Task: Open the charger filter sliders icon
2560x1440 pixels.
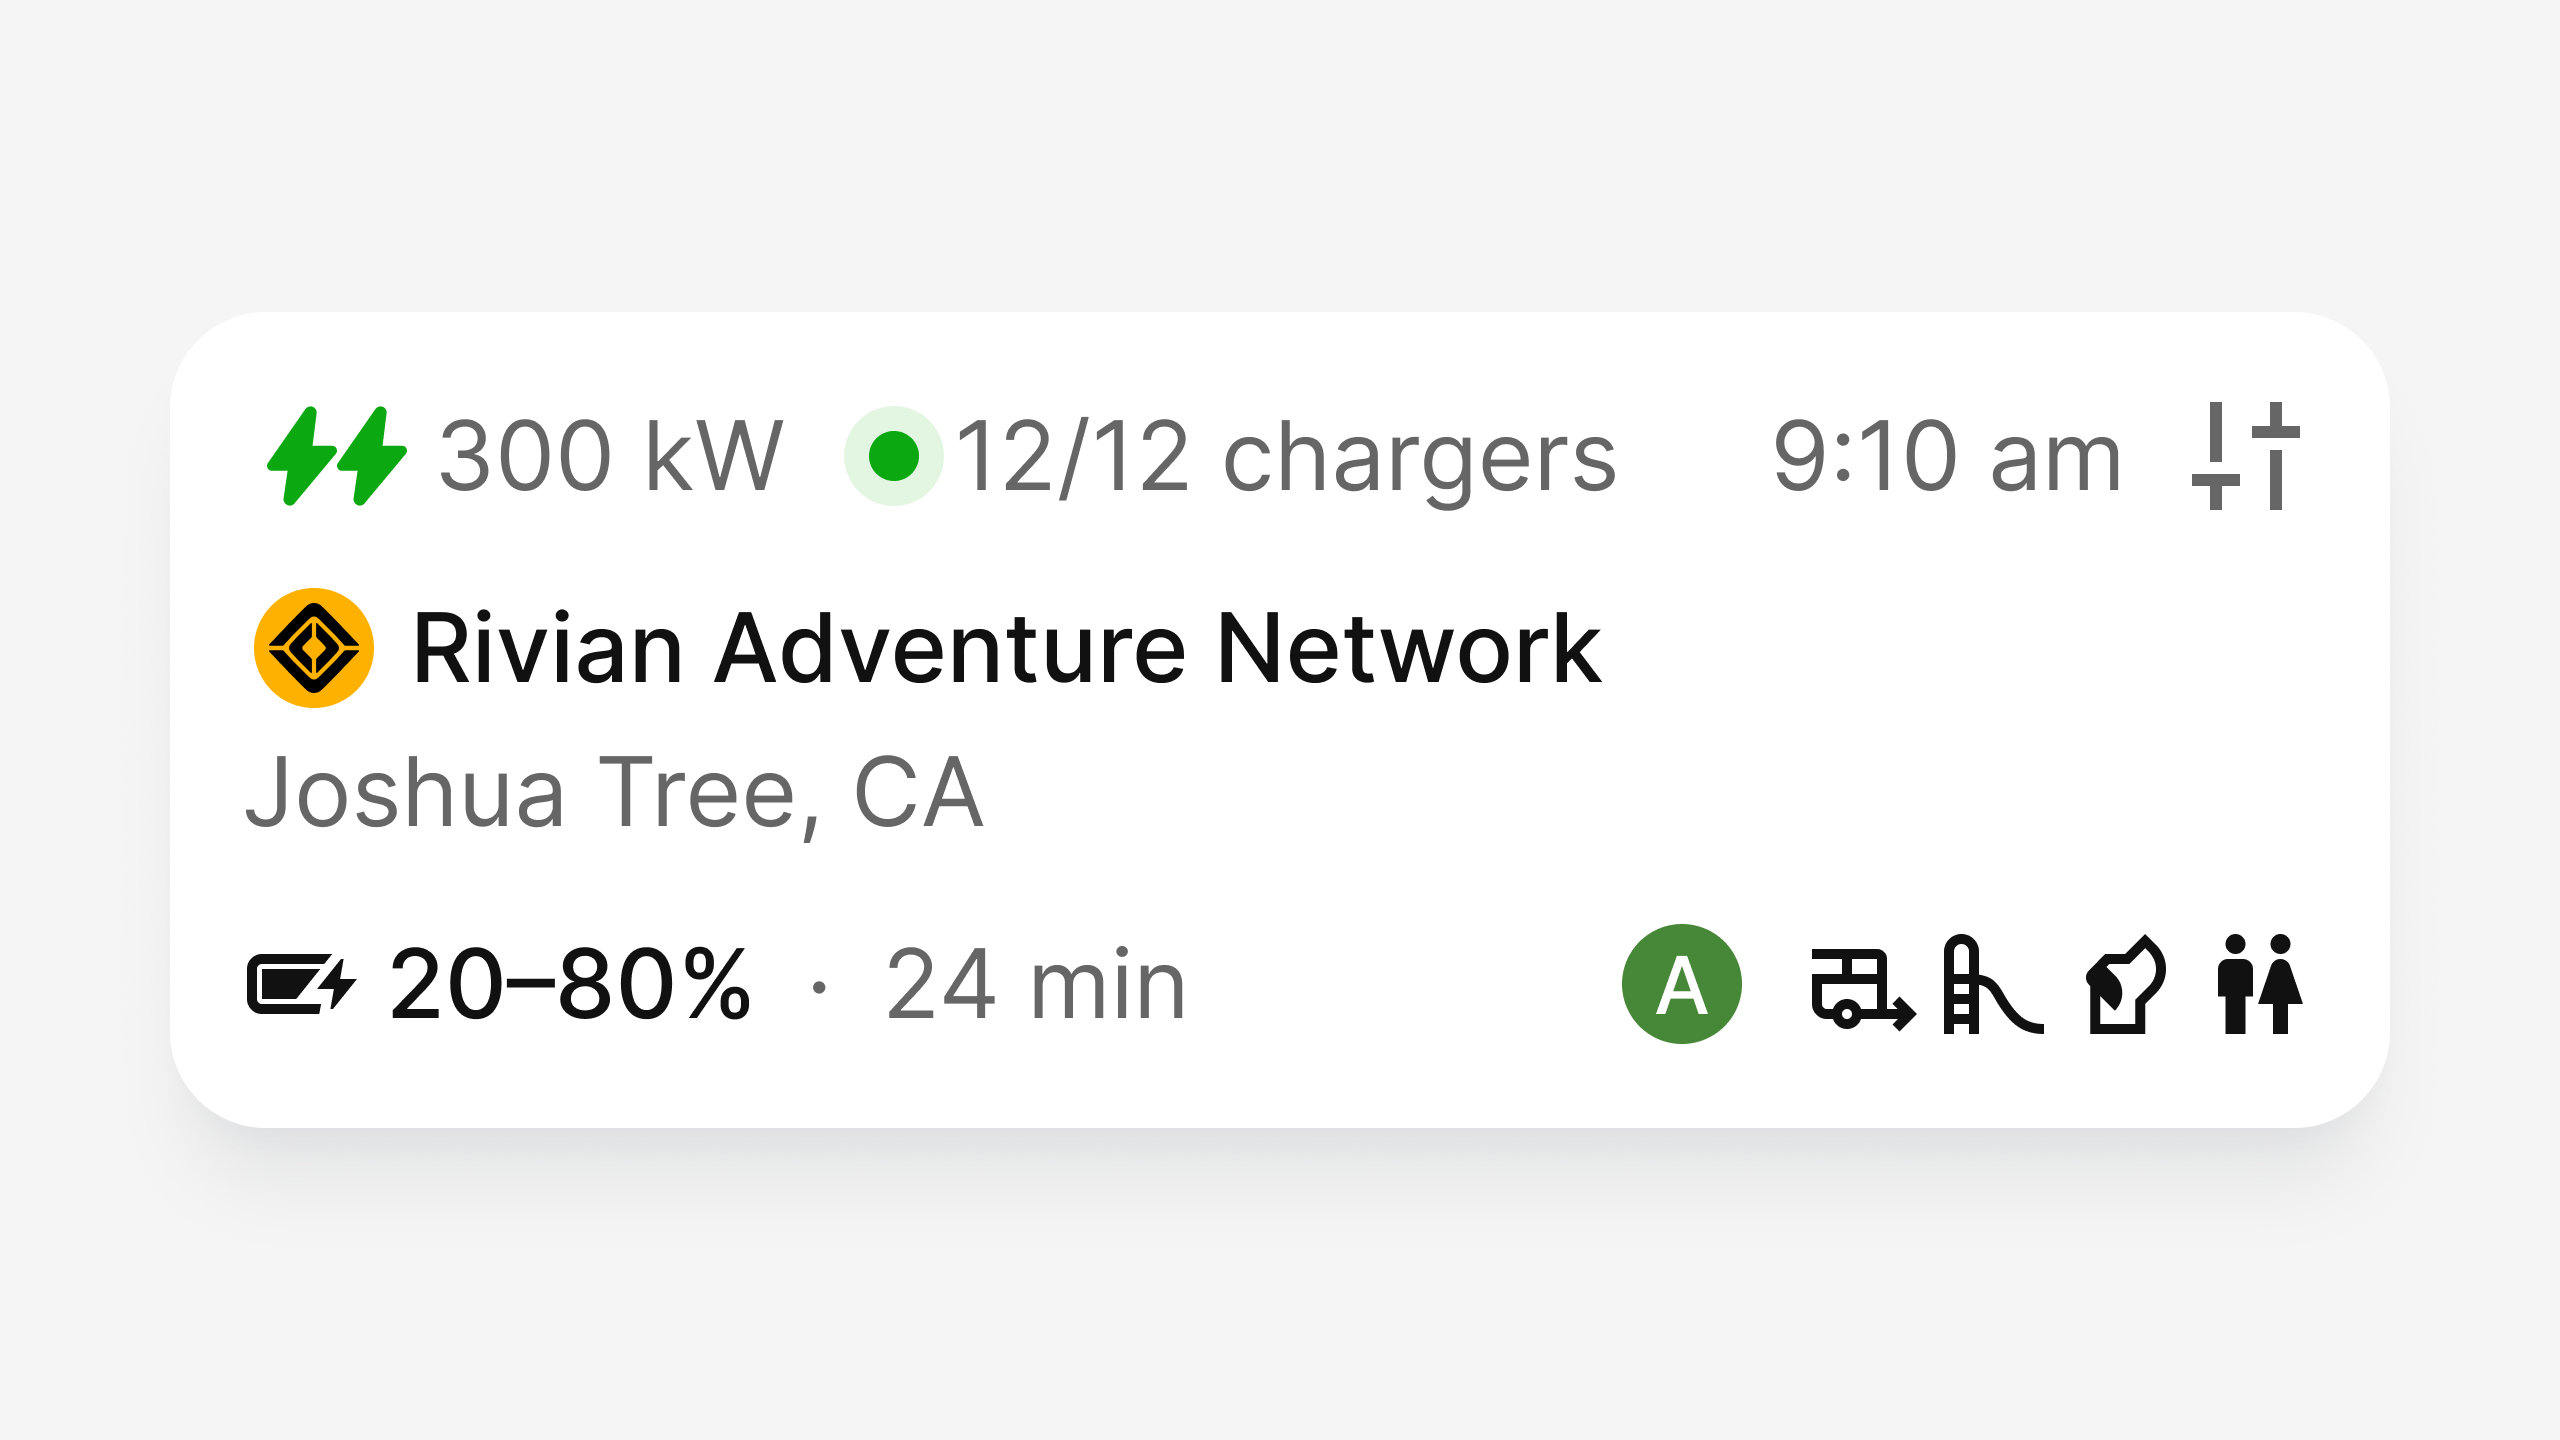Action: point(2245,458)
